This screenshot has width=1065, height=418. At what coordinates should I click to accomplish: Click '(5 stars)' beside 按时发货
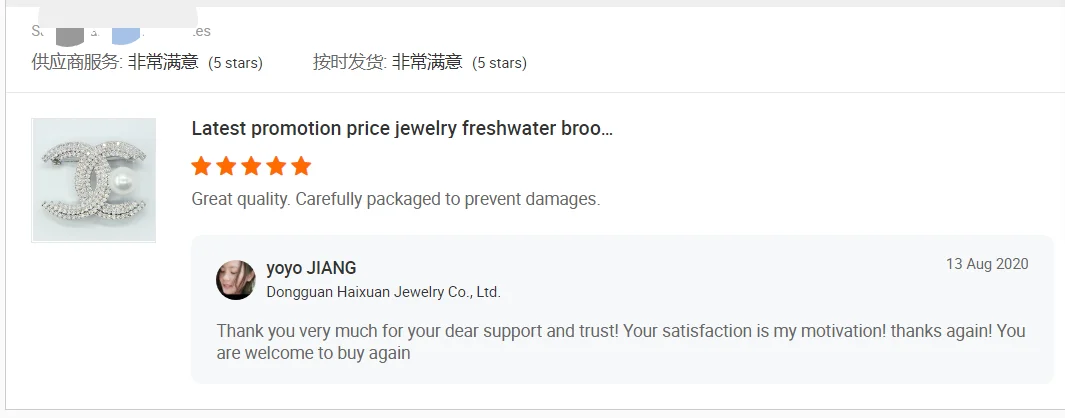[499, 63]
